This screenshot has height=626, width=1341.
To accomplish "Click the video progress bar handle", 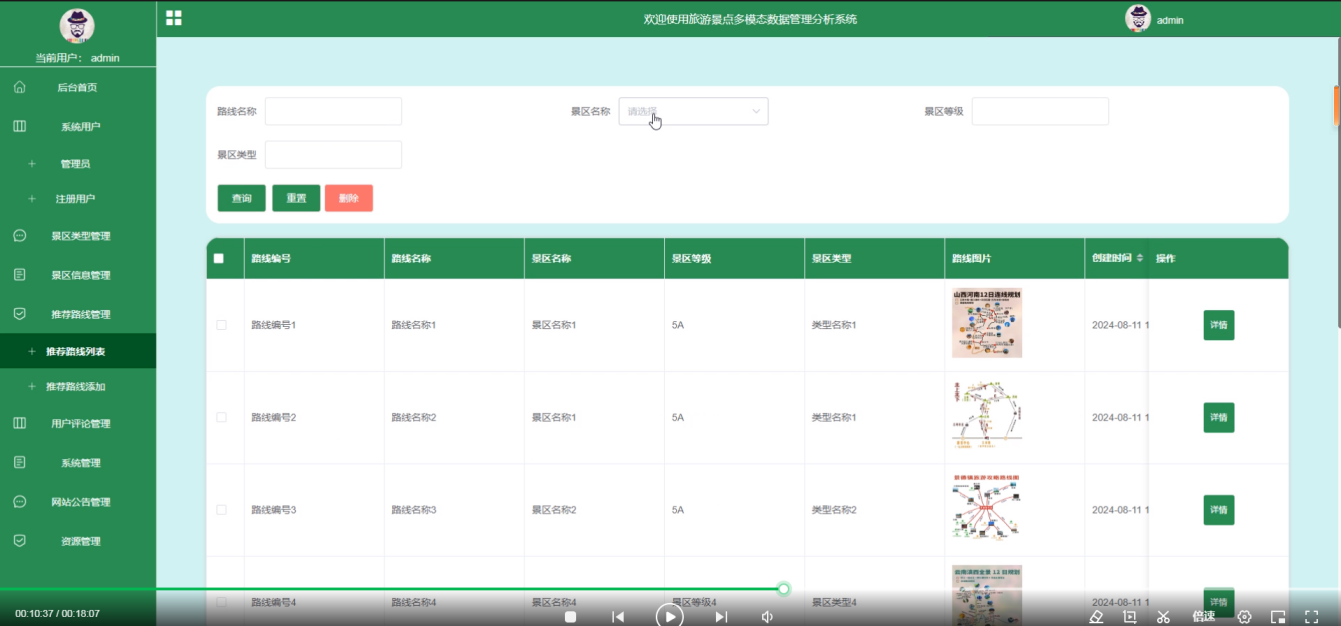I will 783,589.
